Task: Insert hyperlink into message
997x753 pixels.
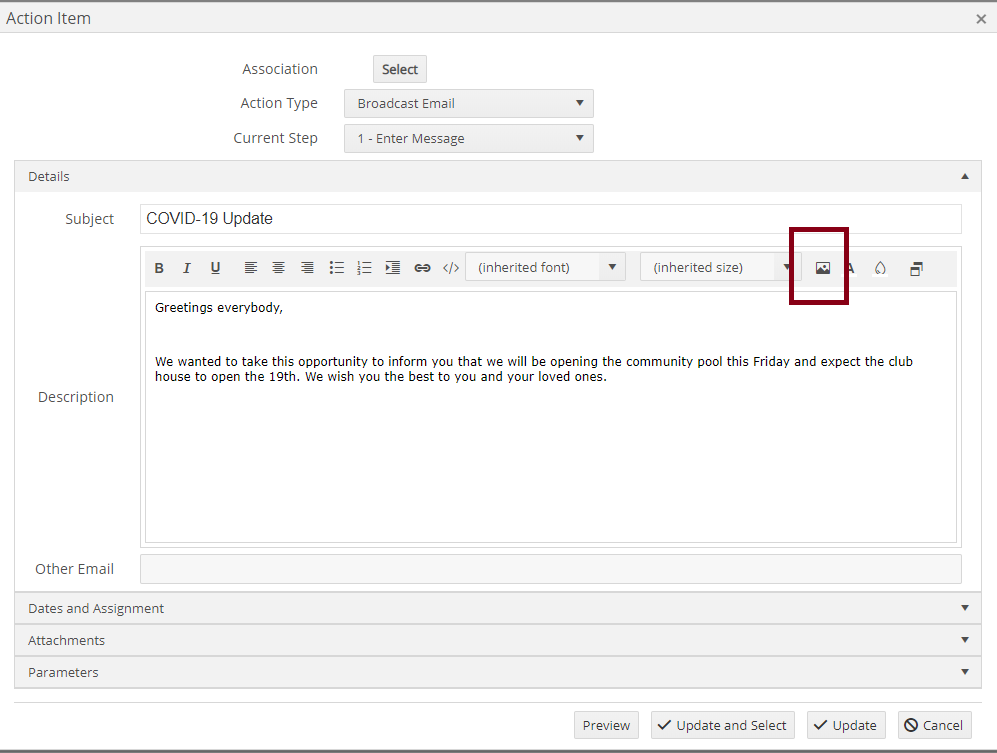Action: pos(422,268)
